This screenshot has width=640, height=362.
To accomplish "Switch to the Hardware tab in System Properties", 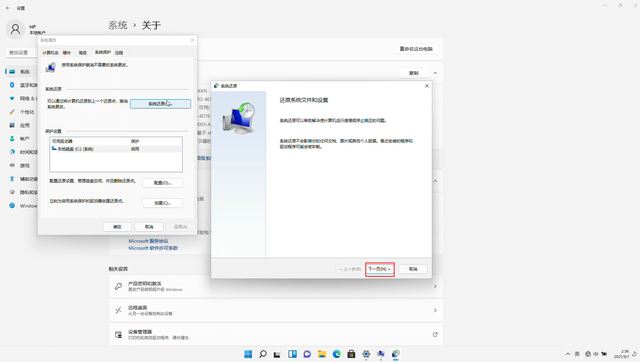I will pyautogui.click(x=67, y=53).
